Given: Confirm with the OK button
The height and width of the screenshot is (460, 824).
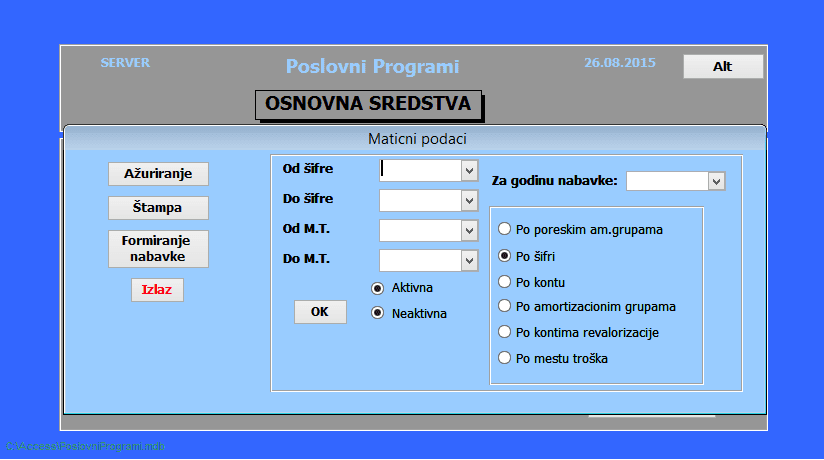Looking at the screenshot, I should click(x=320, y=312).
